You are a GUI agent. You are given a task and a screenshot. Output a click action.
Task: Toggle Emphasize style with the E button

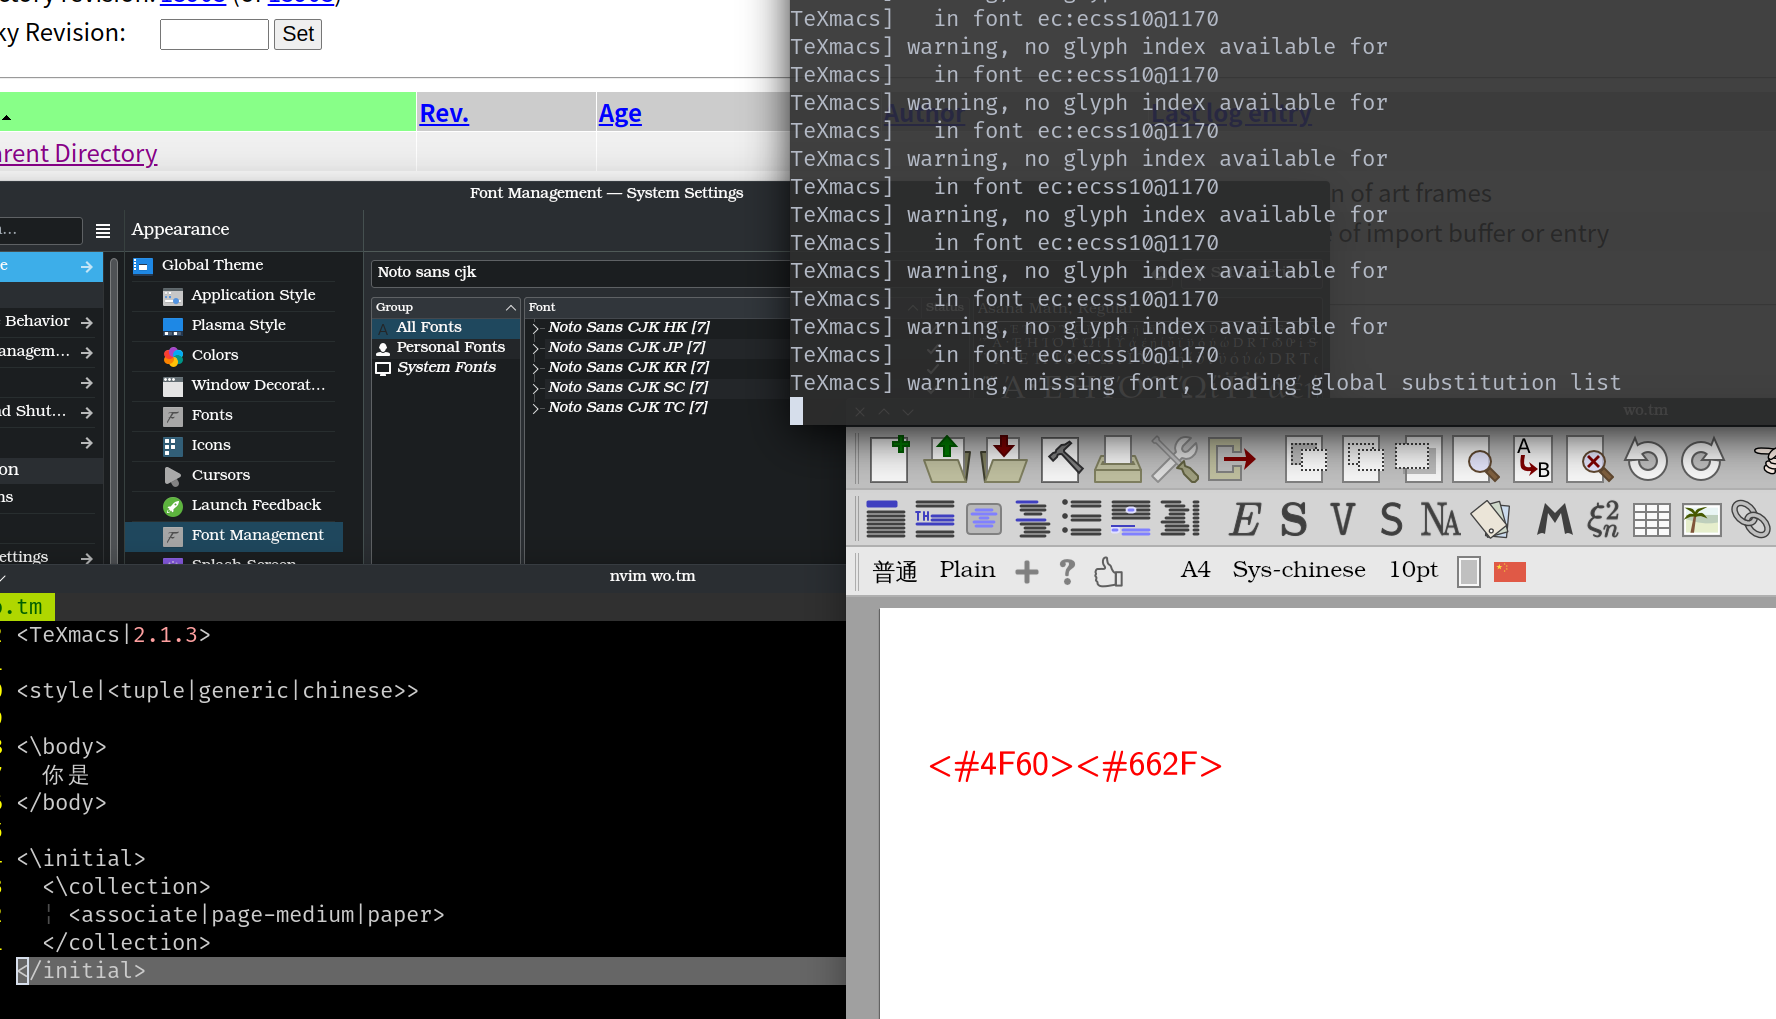pyautogui.click(x=1244, y=519)
